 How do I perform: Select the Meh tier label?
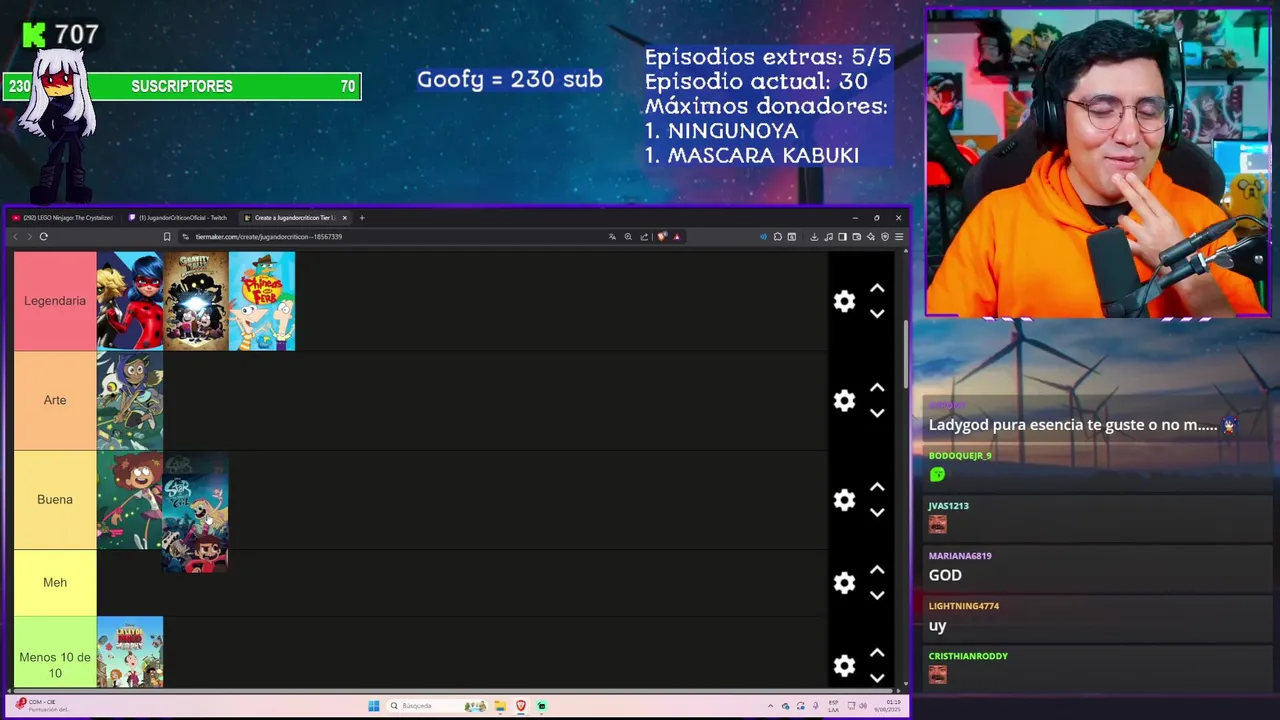click(55, 582)
